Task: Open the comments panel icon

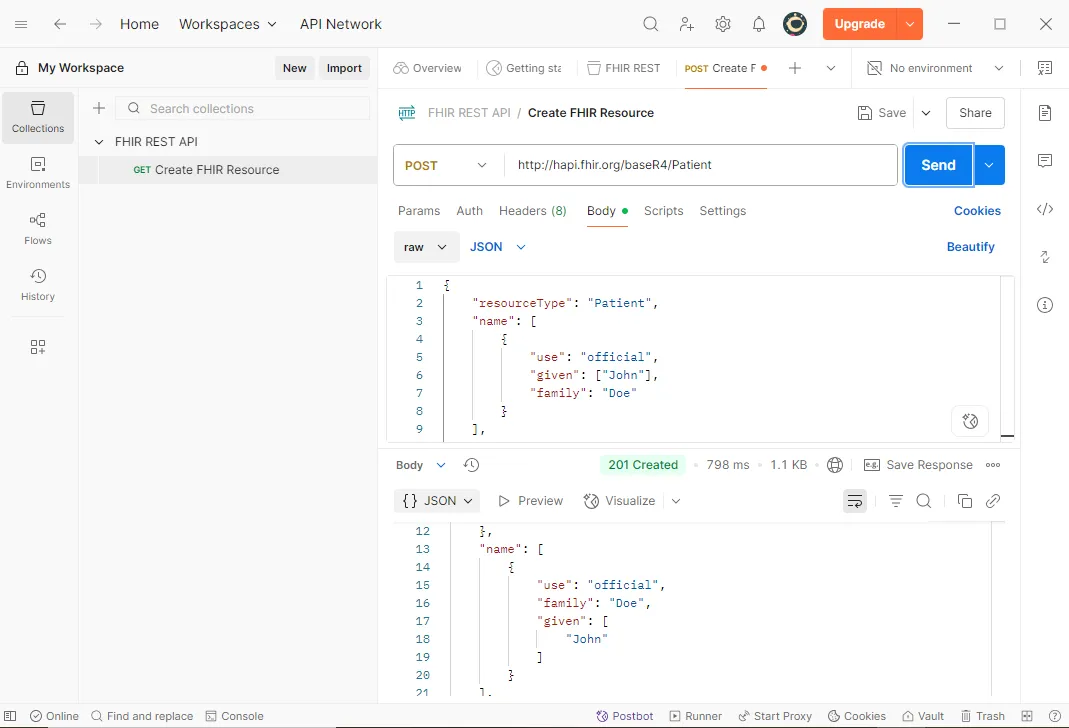Action: tap(1045, 161)
